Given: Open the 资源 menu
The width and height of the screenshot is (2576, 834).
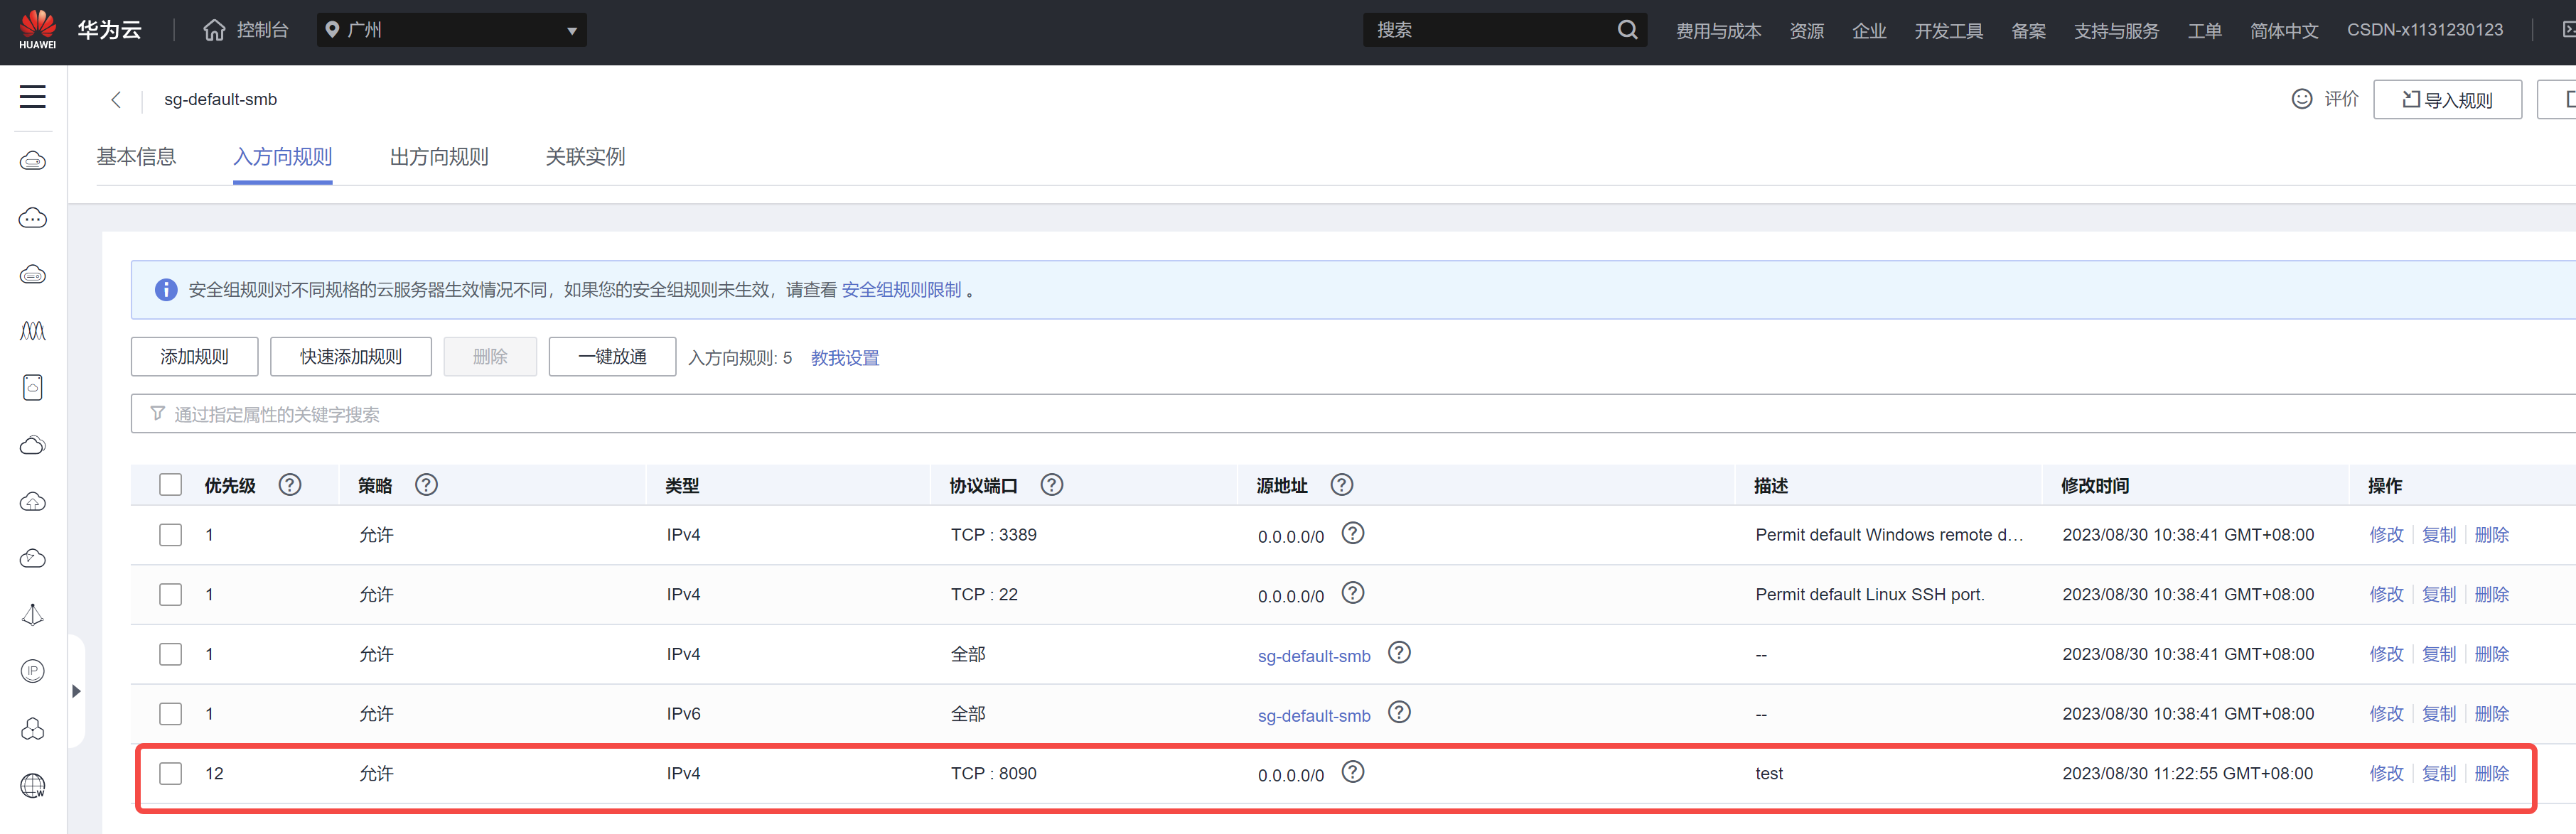Looking at the screenshot, I should click(1806, 31).
